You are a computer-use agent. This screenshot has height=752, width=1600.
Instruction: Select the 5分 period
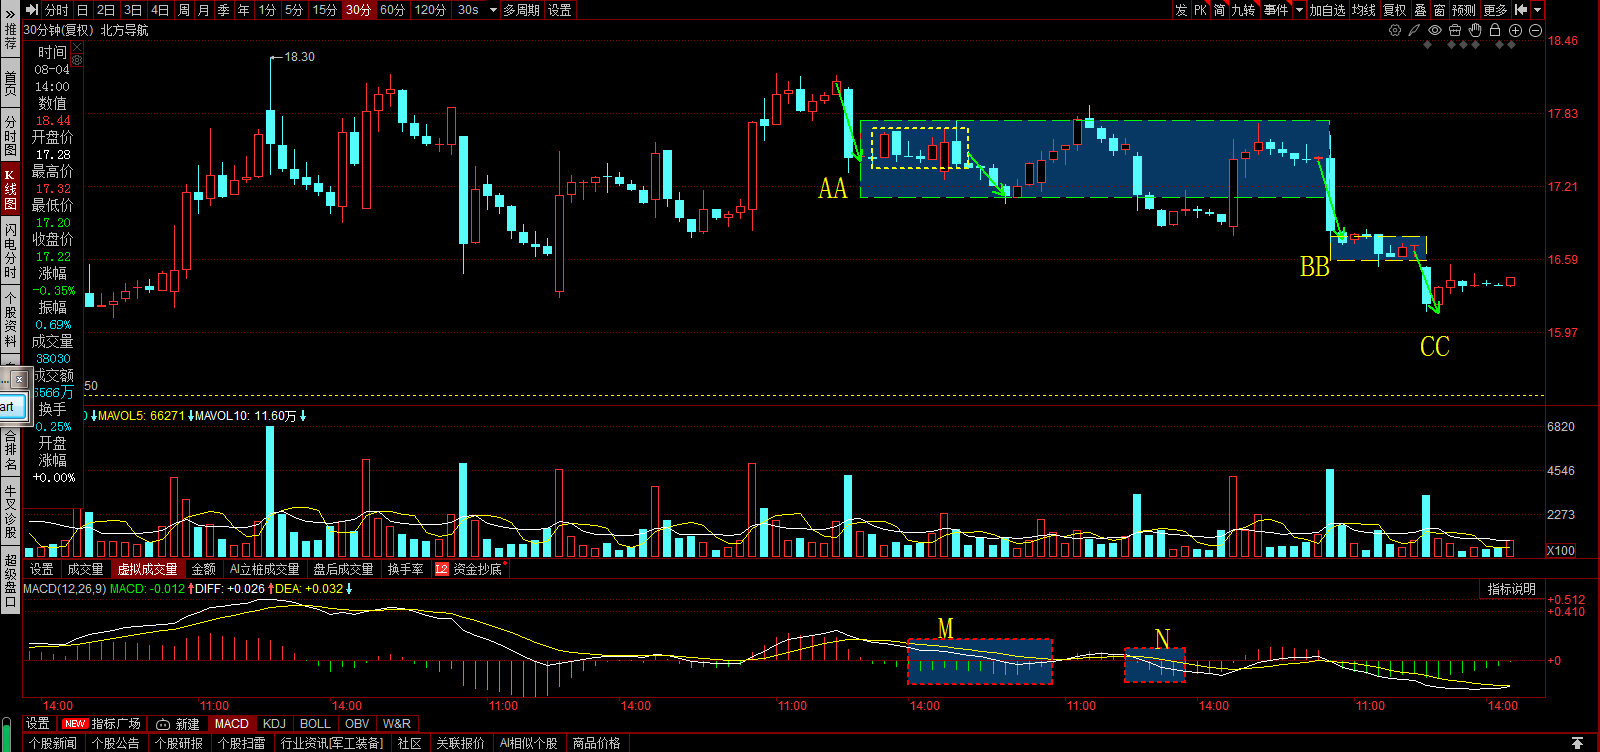click(x=294, y=9)
